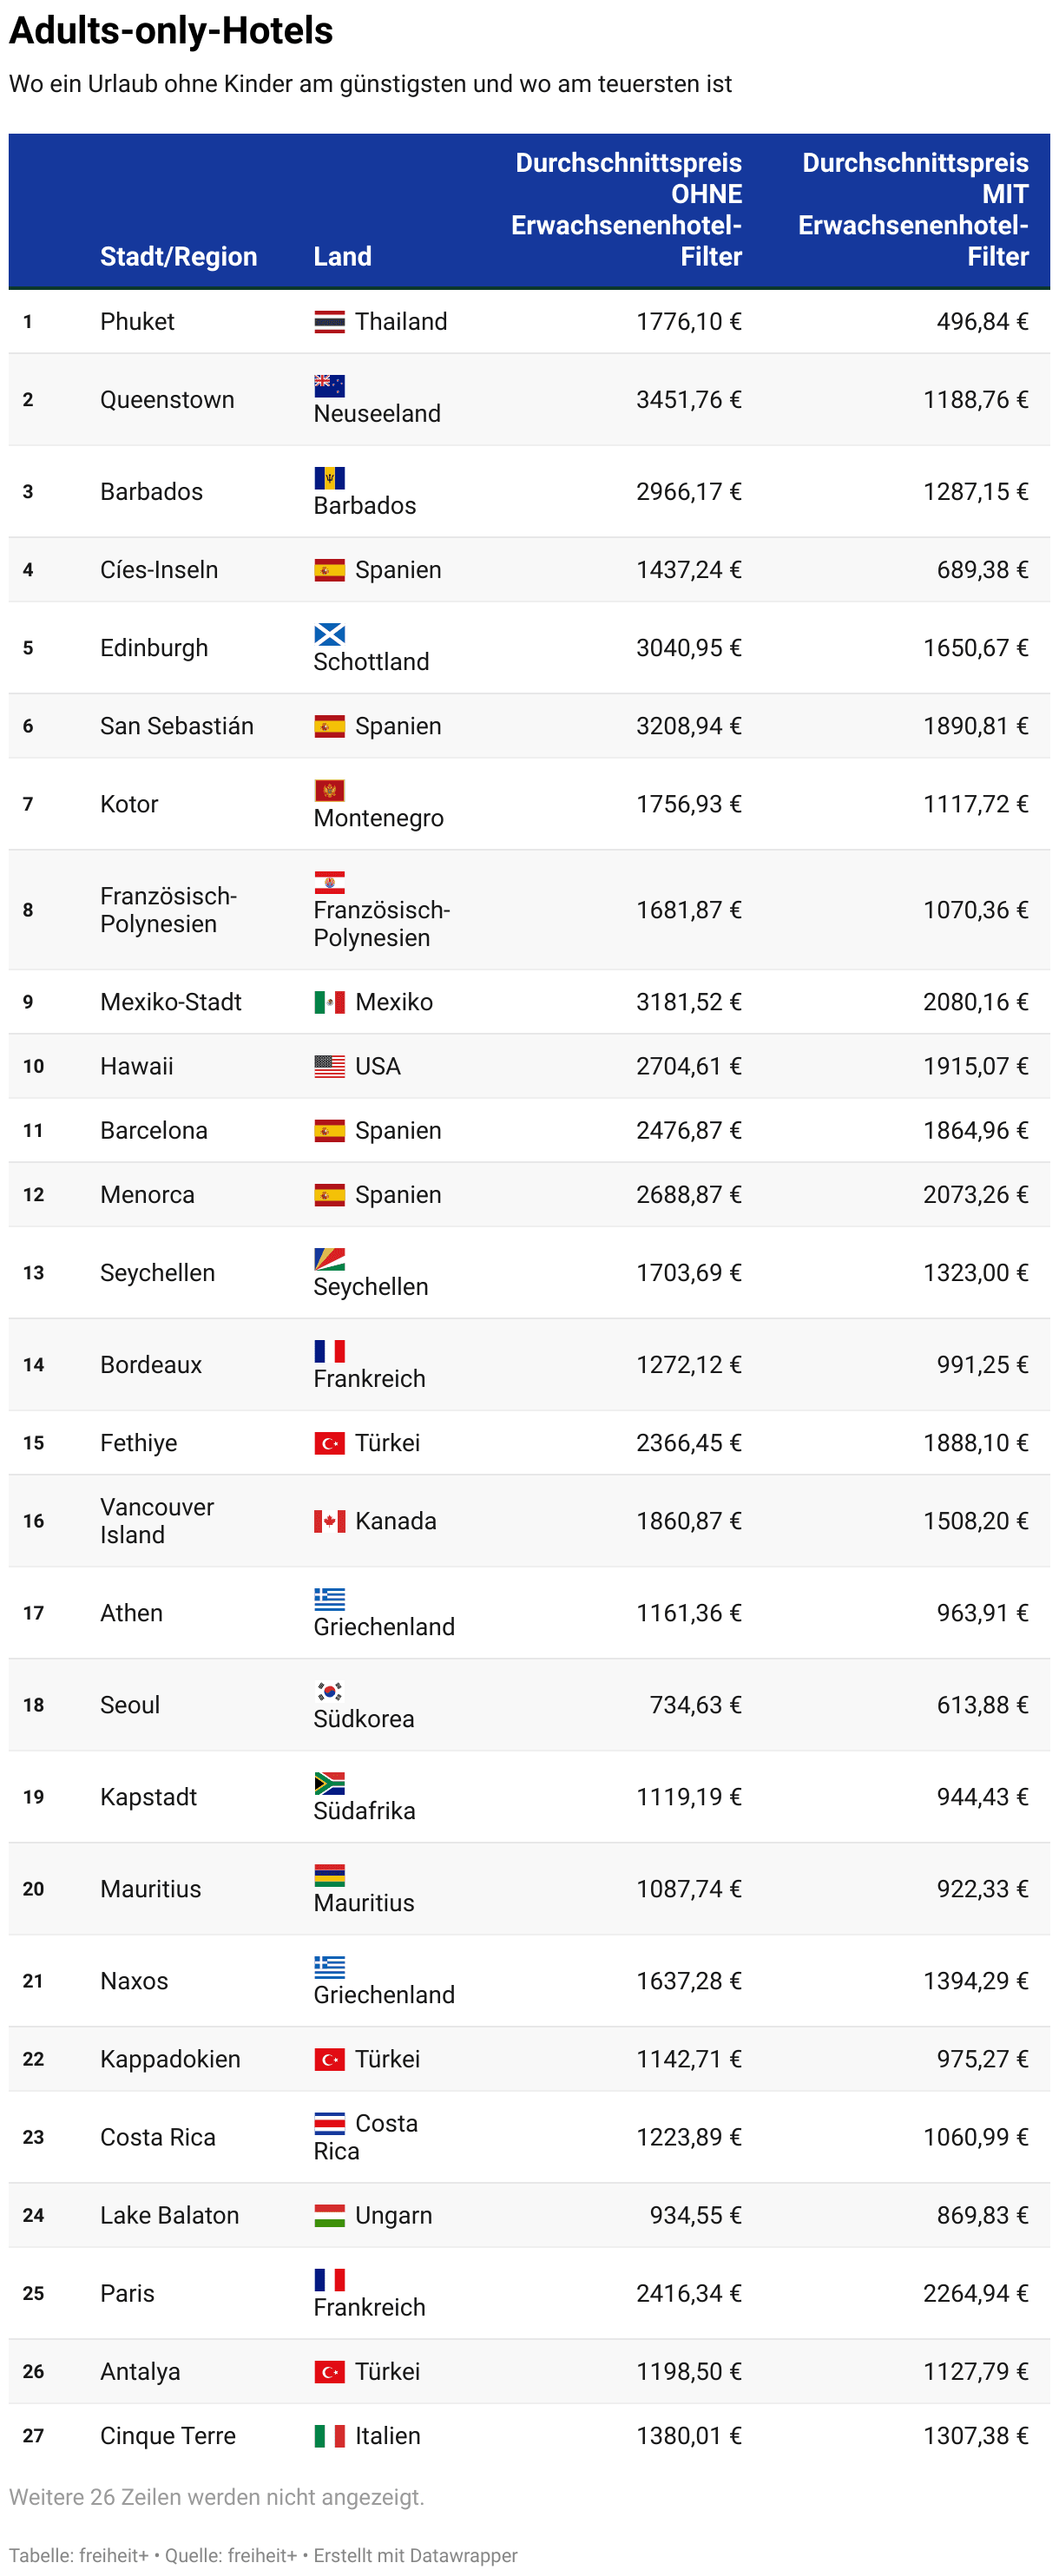Screen dimensions: 1059x2576
Task: Open the Datawrapper credit link
Action: click(x=416, y=2555)
